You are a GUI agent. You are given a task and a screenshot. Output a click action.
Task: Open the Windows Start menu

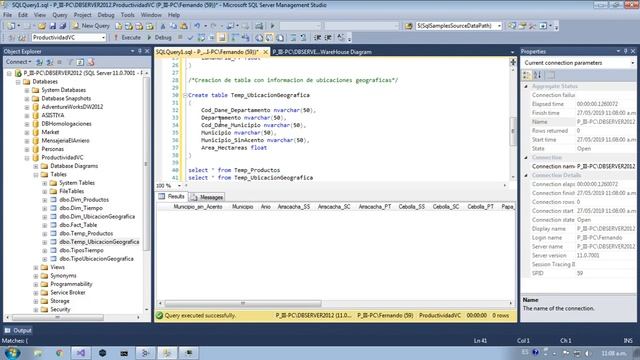pos(12,353)
